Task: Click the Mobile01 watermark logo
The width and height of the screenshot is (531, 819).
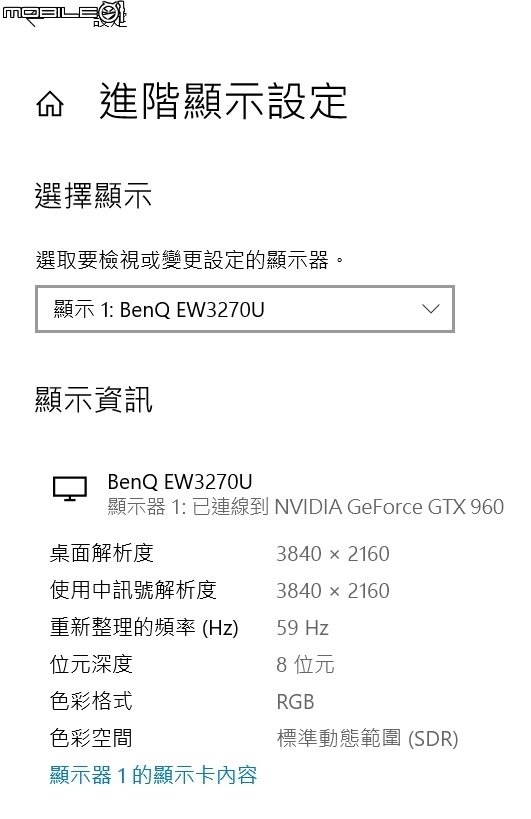Action: 64,14
